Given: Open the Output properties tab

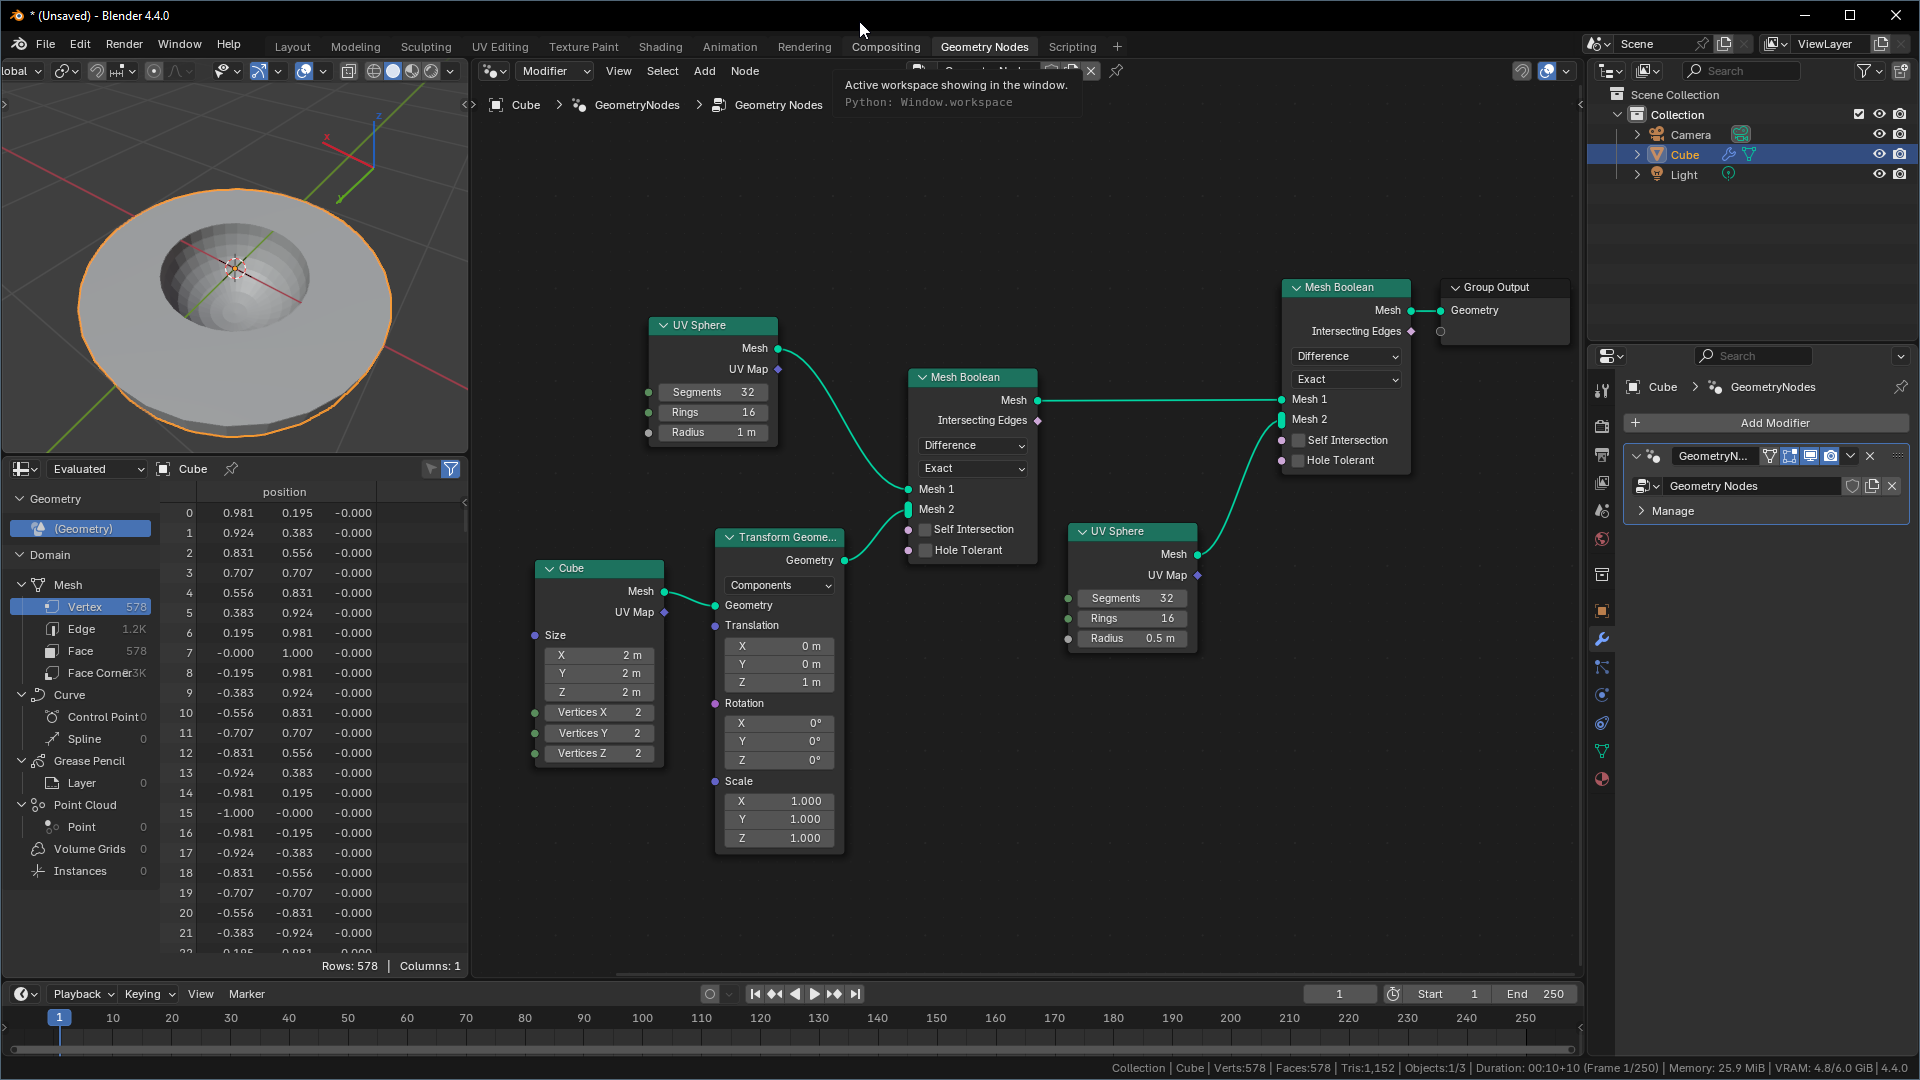Looking at the screenshot, I should tap(1602, 454).
